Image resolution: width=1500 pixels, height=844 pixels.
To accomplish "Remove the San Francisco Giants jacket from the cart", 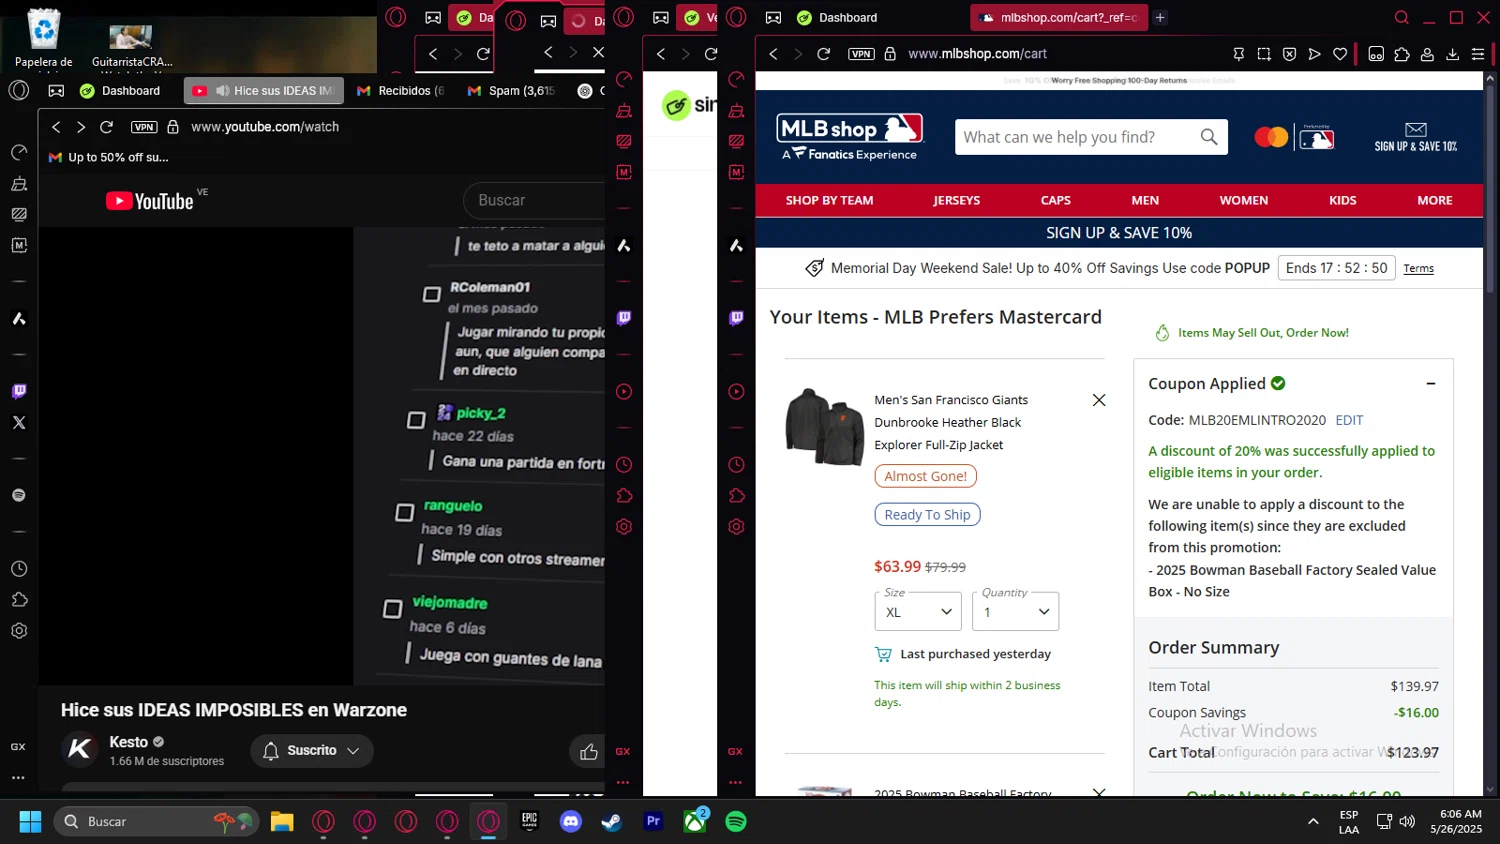I will pyautogui.click(x=1099, y=400).
